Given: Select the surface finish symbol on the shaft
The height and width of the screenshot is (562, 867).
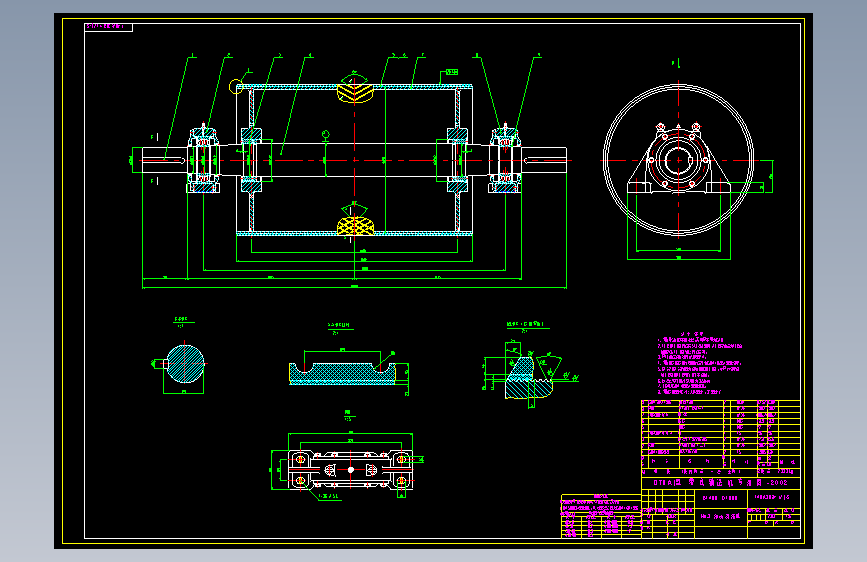Looking at the screenshot, I should point(326,134).
